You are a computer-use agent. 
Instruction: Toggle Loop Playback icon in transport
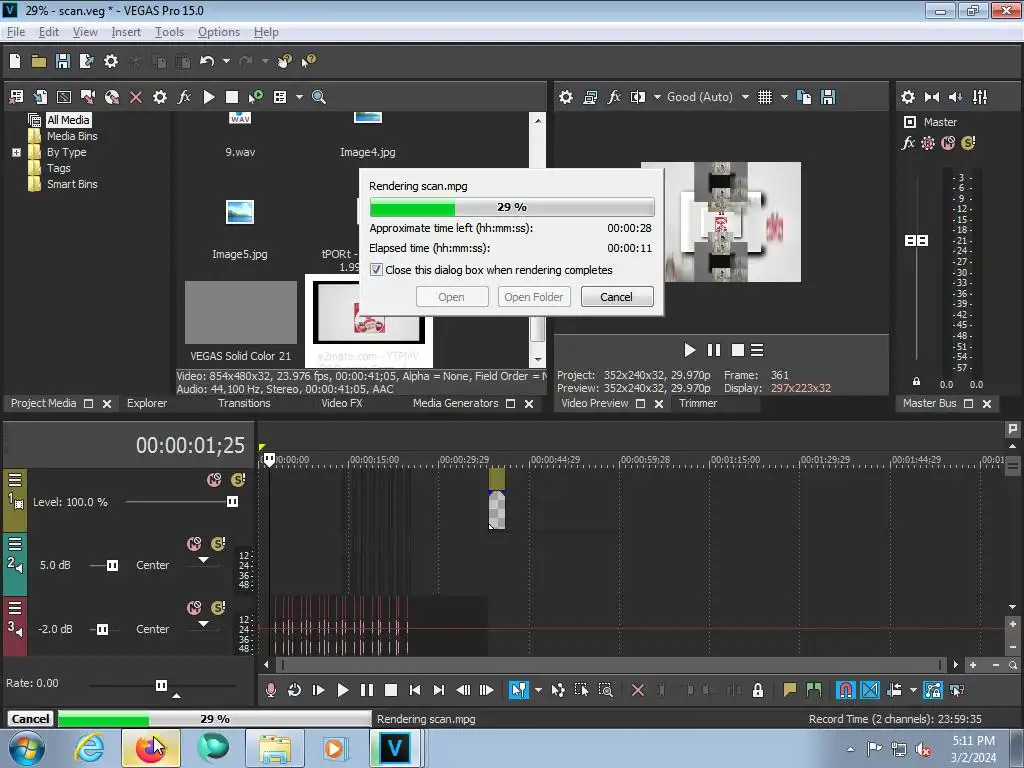(295, 690)
